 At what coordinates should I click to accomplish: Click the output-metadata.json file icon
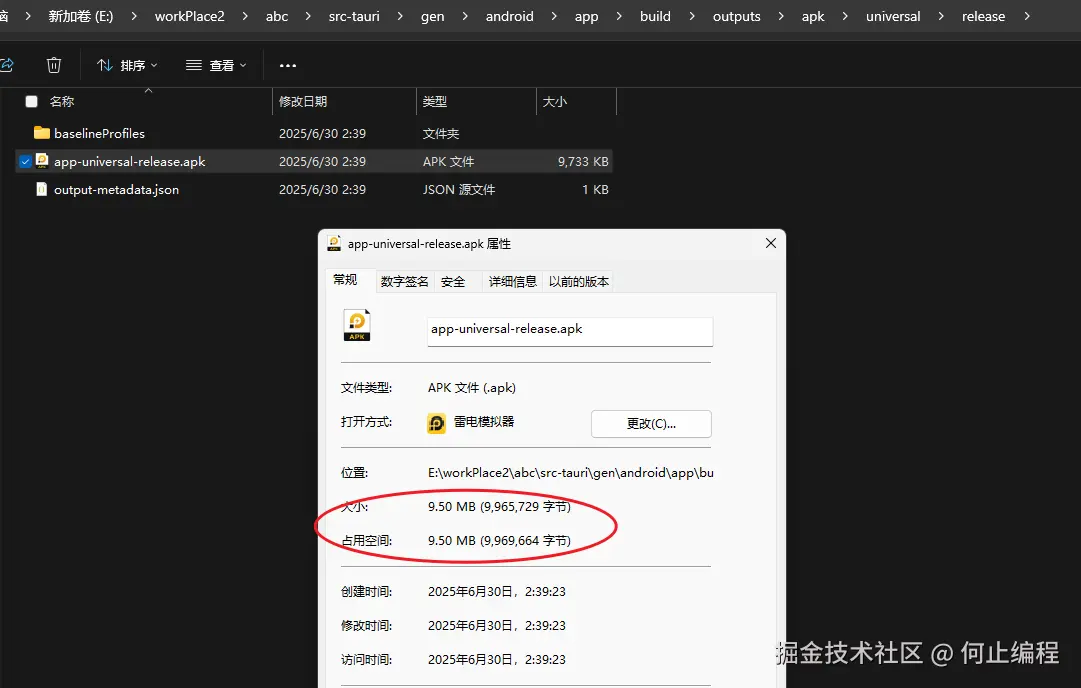pyautogui.click(x=42, y=189)
